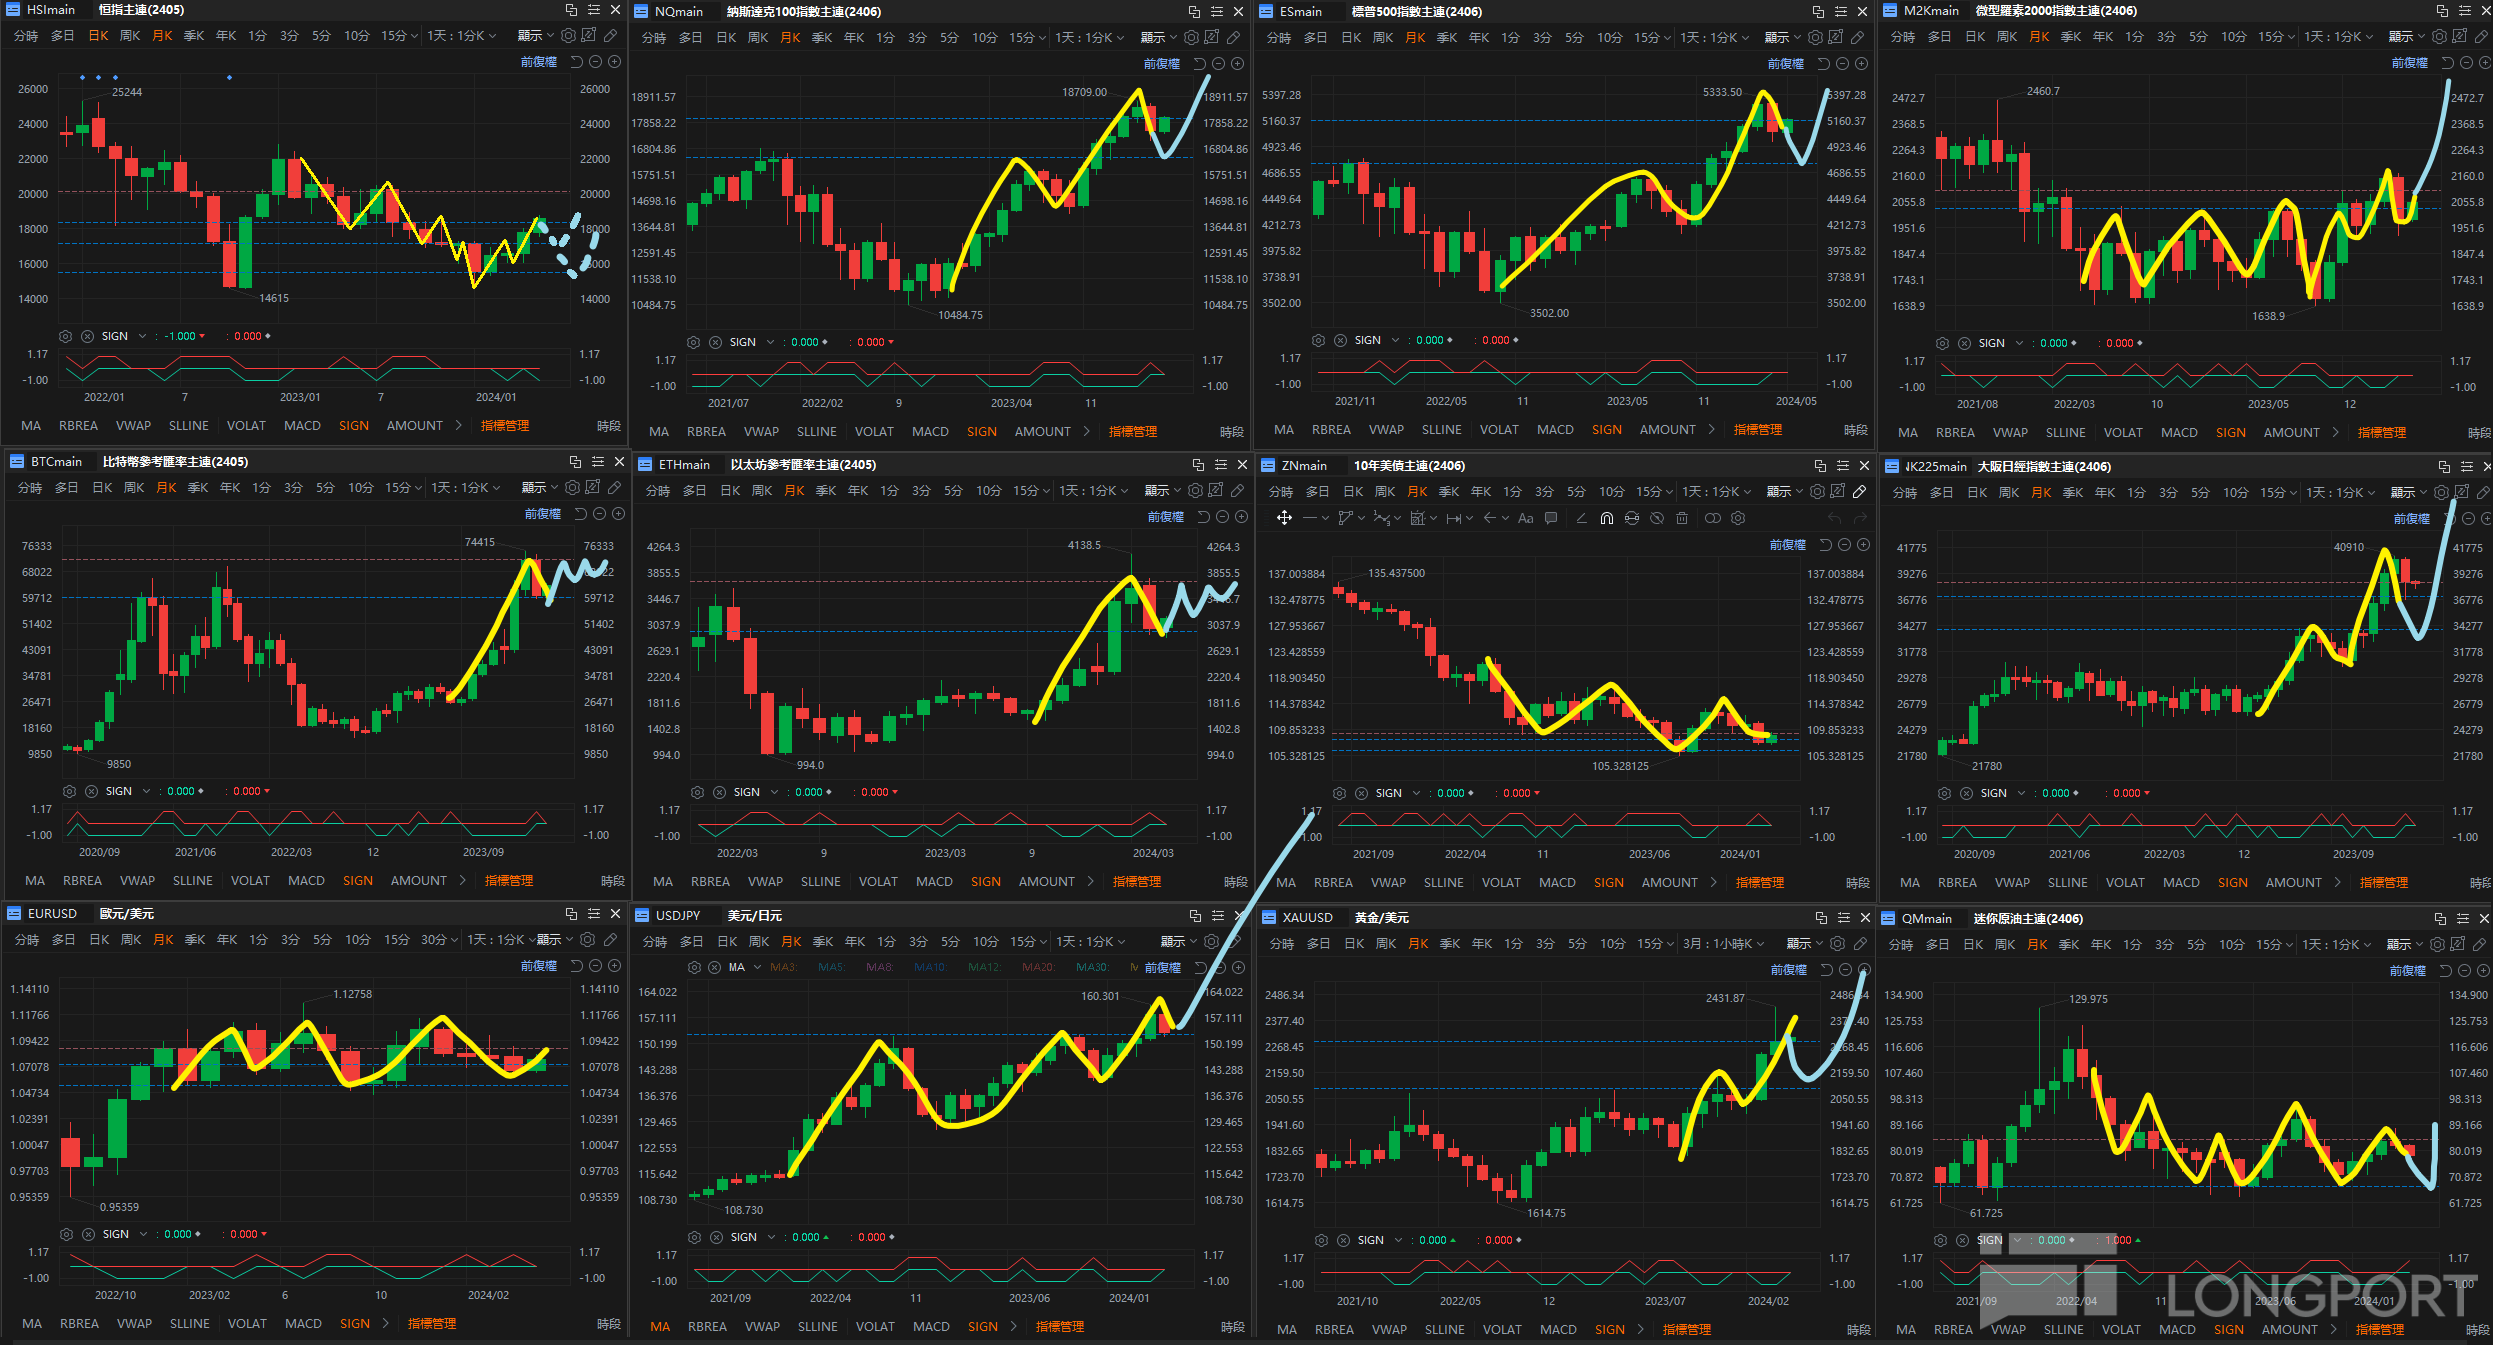
Task: Click 前復權 link in JK225main panel
Action: click(x=2411, y=518)
